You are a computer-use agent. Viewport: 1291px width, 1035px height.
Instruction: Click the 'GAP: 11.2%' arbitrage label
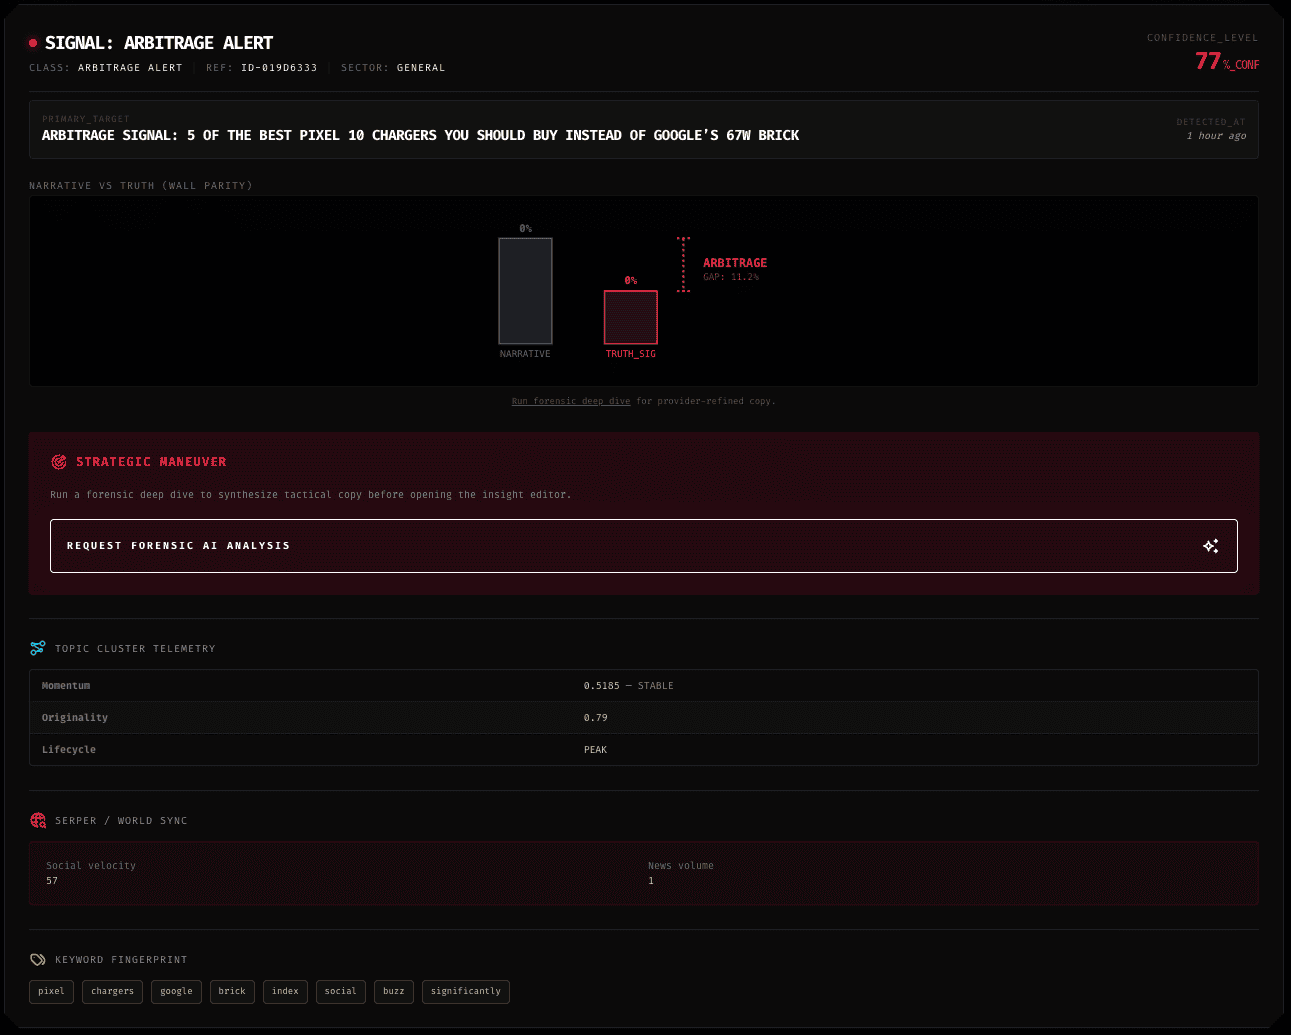click(x=731, y=277)
